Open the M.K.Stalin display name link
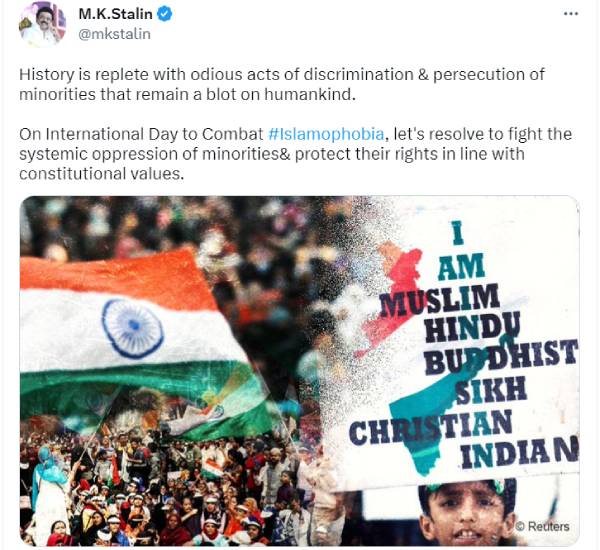The image size is (600, 550). click(x=115, y=14)
